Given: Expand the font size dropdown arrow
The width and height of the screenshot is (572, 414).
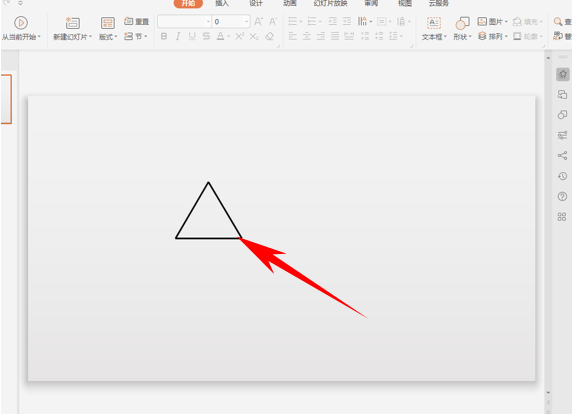Looking at the screenshot, I should pos(247,22).
